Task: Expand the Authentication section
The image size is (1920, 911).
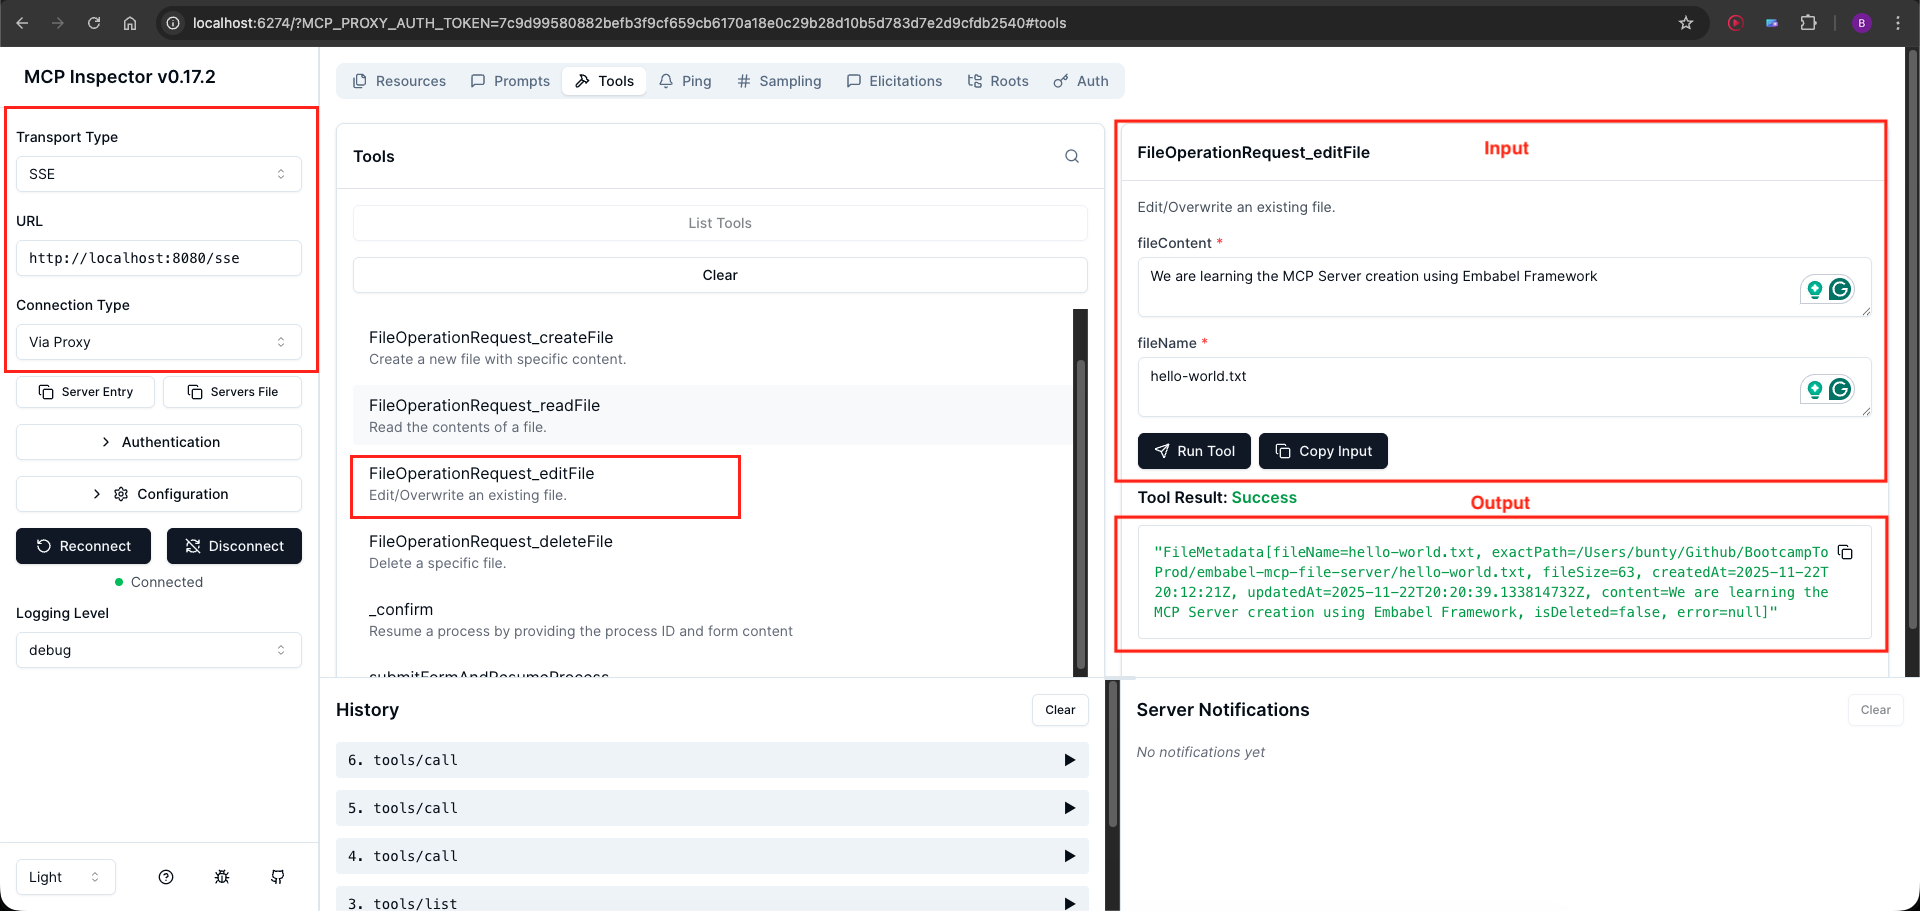Action: pos(158,442)
